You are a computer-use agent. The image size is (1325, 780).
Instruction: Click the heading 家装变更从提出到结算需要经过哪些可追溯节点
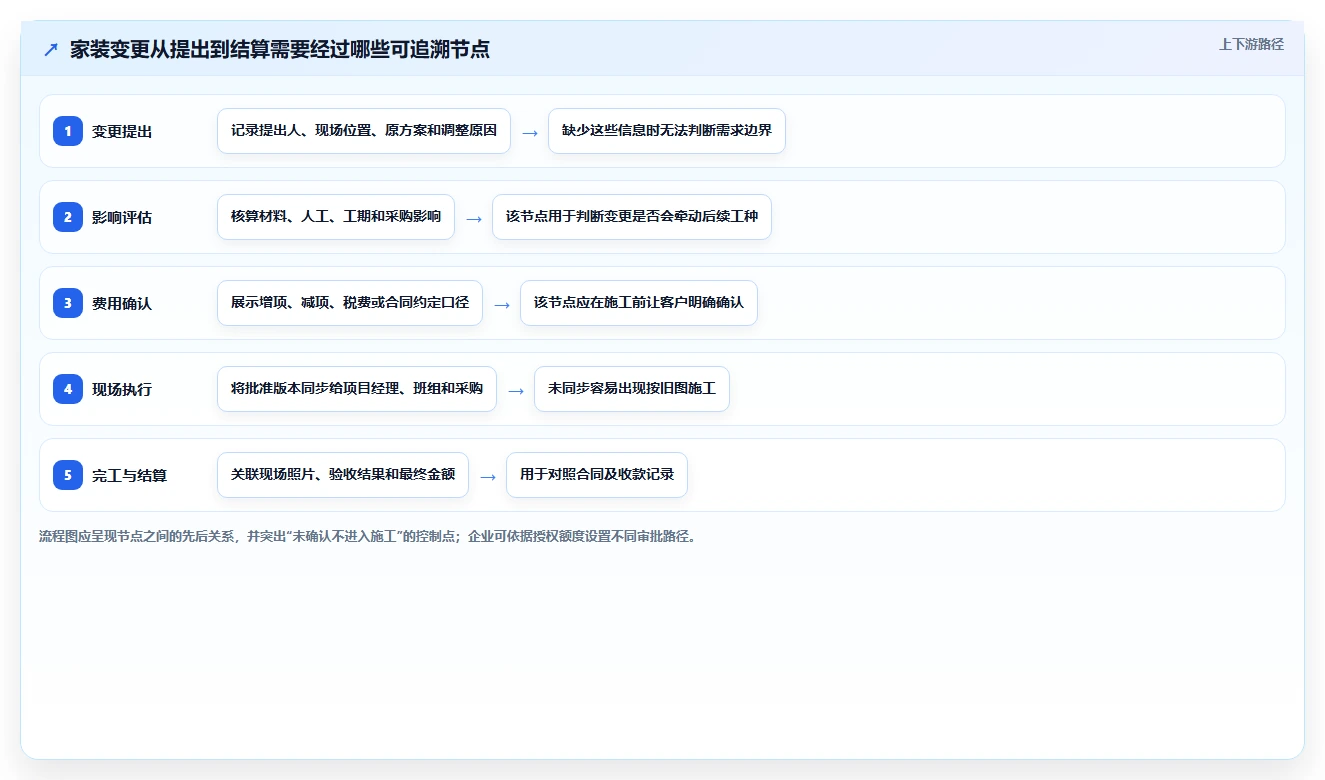pos(280,49)
